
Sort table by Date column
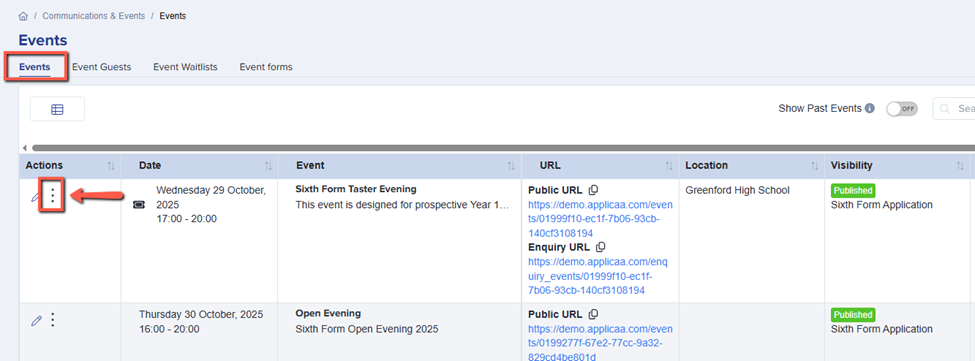tap(268, 166)
